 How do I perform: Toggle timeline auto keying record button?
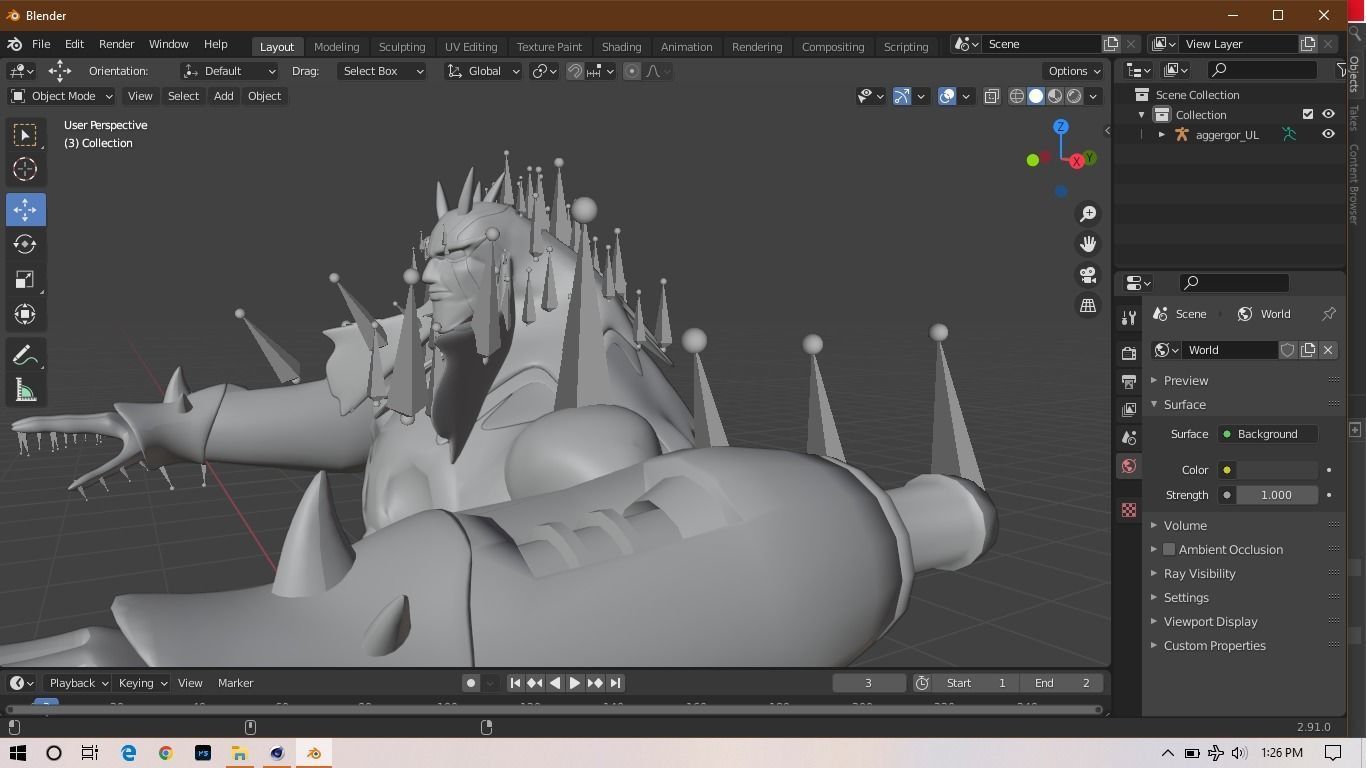click(x=471, y=683)
